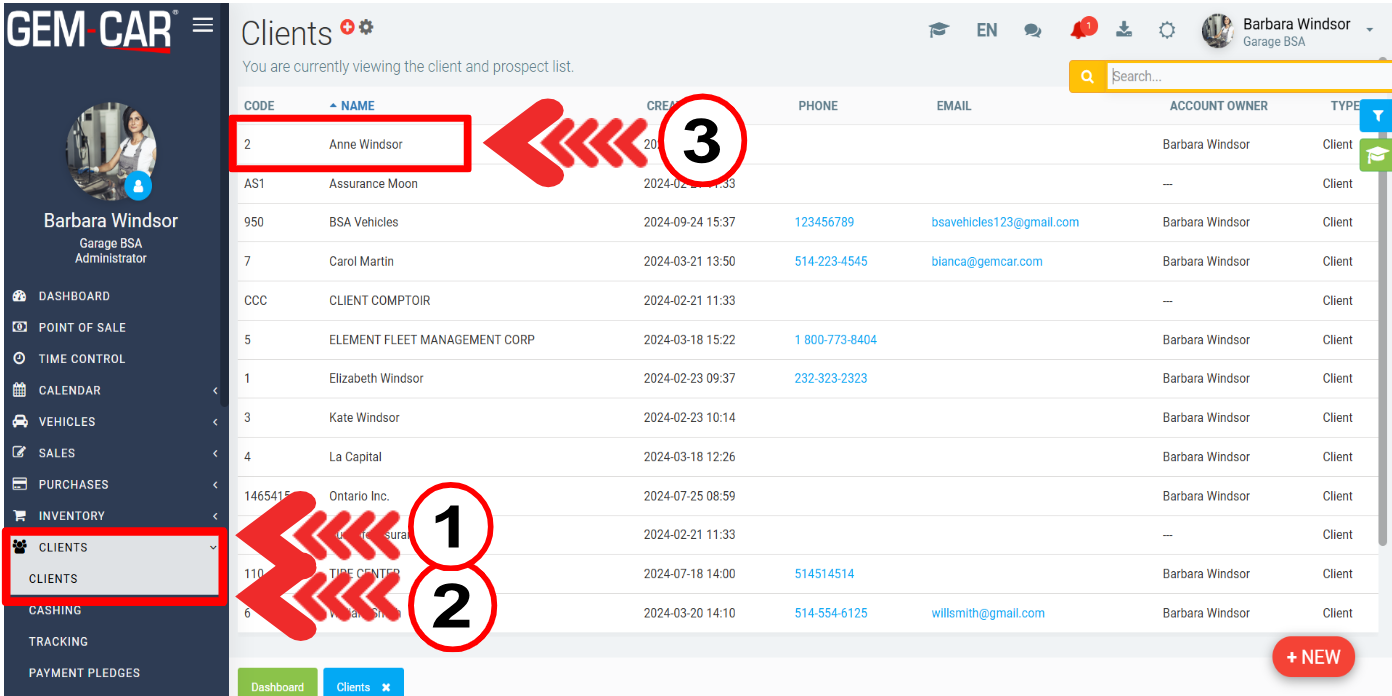Screen dimensions: 1392x696
Task: Click bsavehicles123@gmail.com email link
Action: [1005, 222]
